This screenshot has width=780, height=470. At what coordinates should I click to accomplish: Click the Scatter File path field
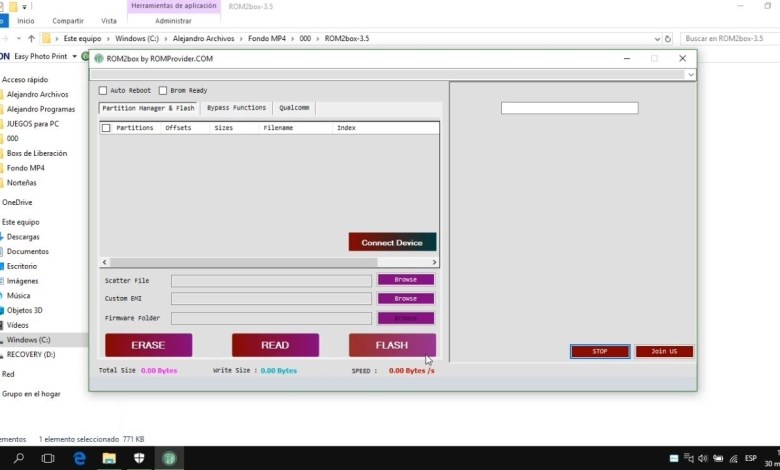(271, 280)
